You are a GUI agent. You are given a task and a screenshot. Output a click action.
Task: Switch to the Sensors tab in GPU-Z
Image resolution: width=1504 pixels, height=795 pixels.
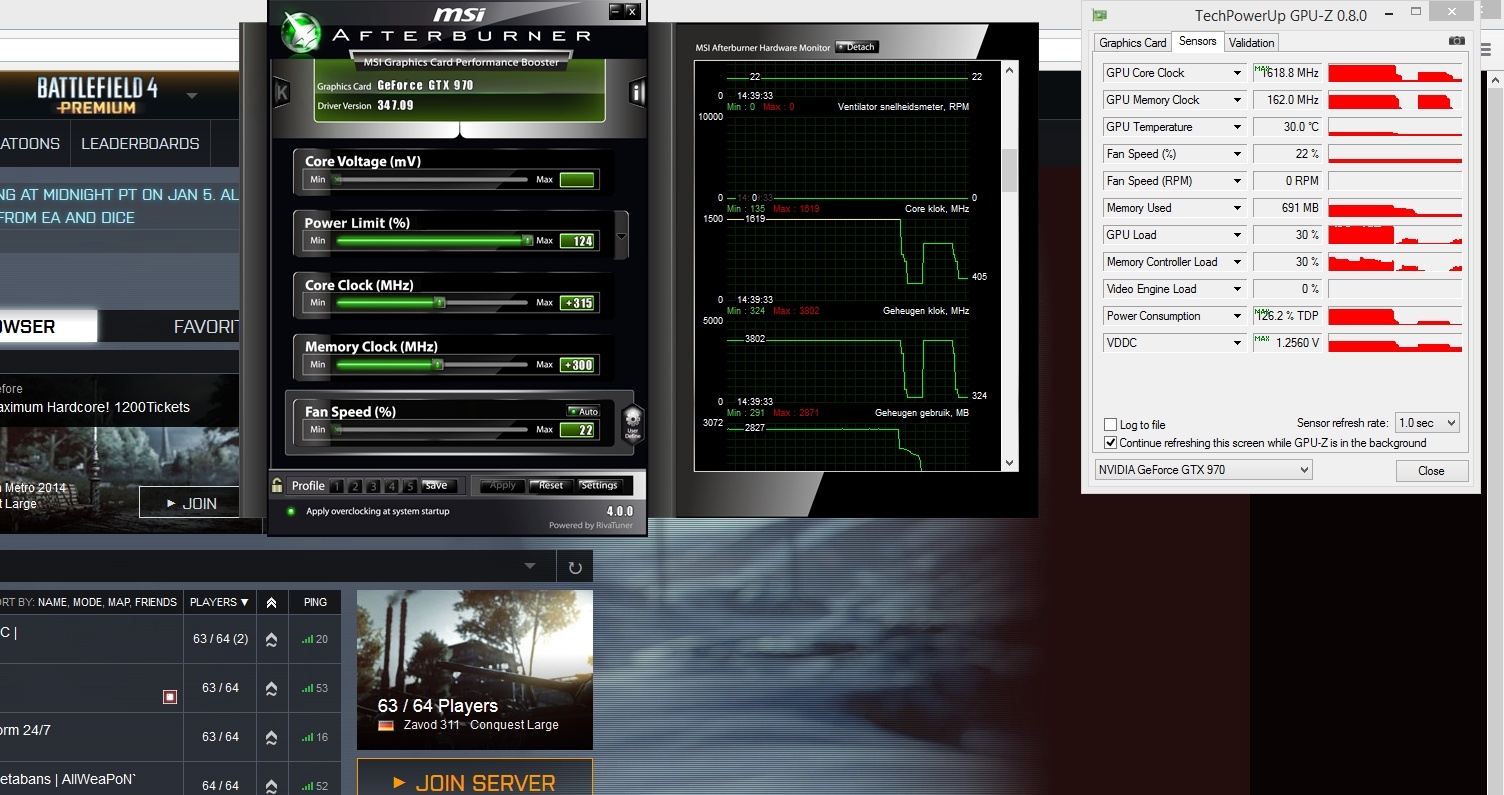pos(1197,41)
